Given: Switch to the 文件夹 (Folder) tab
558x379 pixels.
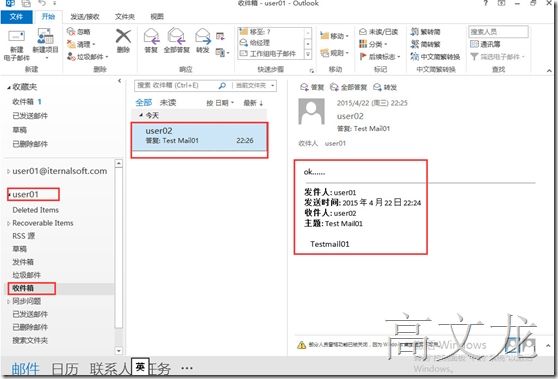Looking at the screenshot, I should pyautogui.click(x=125, y=17).
